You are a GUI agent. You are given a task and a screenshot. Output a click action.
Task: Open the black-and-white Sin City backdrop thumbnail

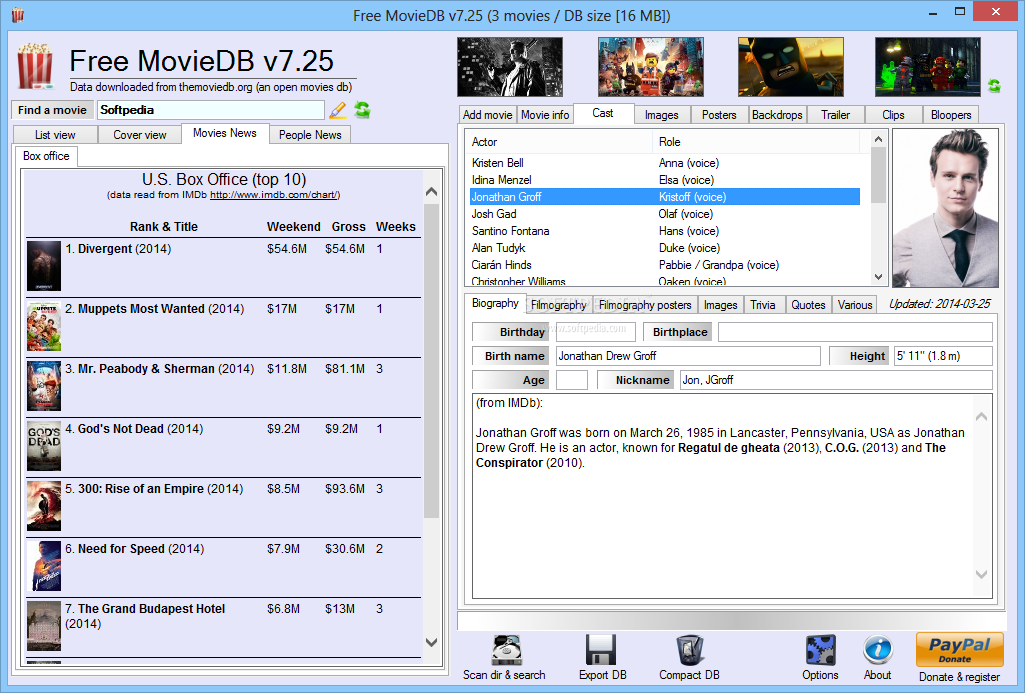pyautogui.click(x=510, y=67)
